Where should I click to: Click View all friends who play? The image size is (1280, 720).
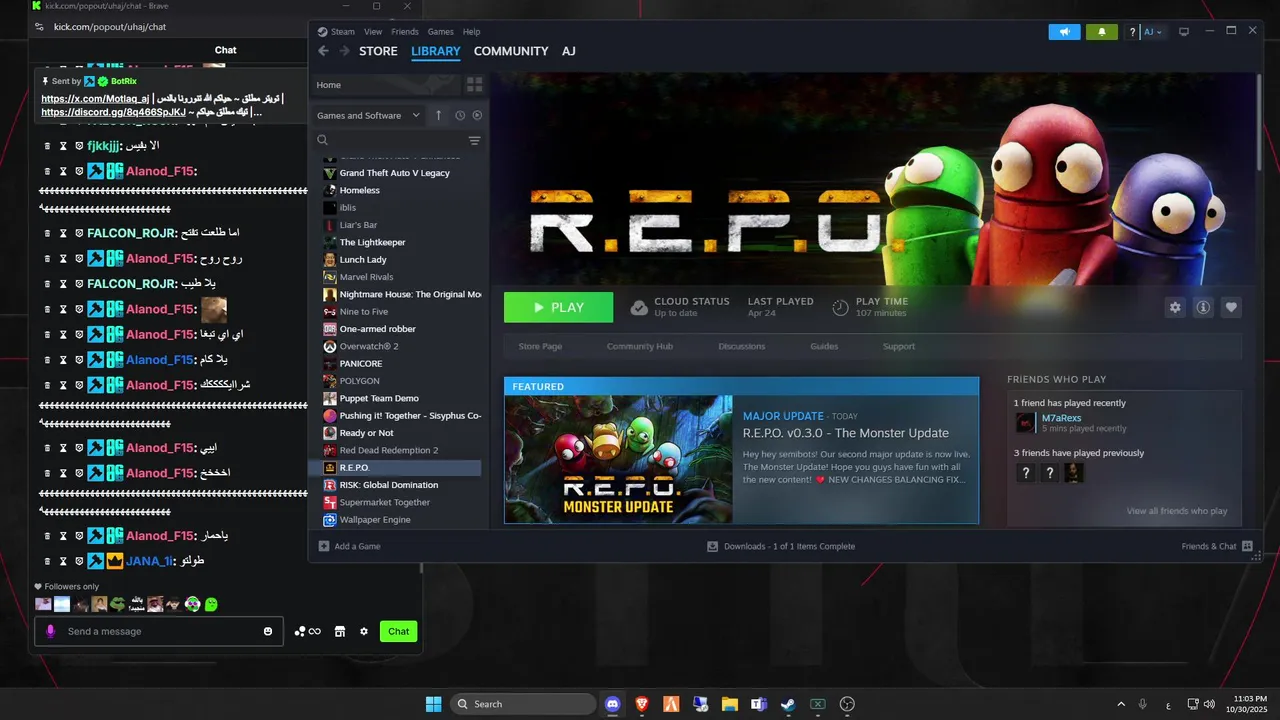pyautogui.click(x=1176, y=511)
